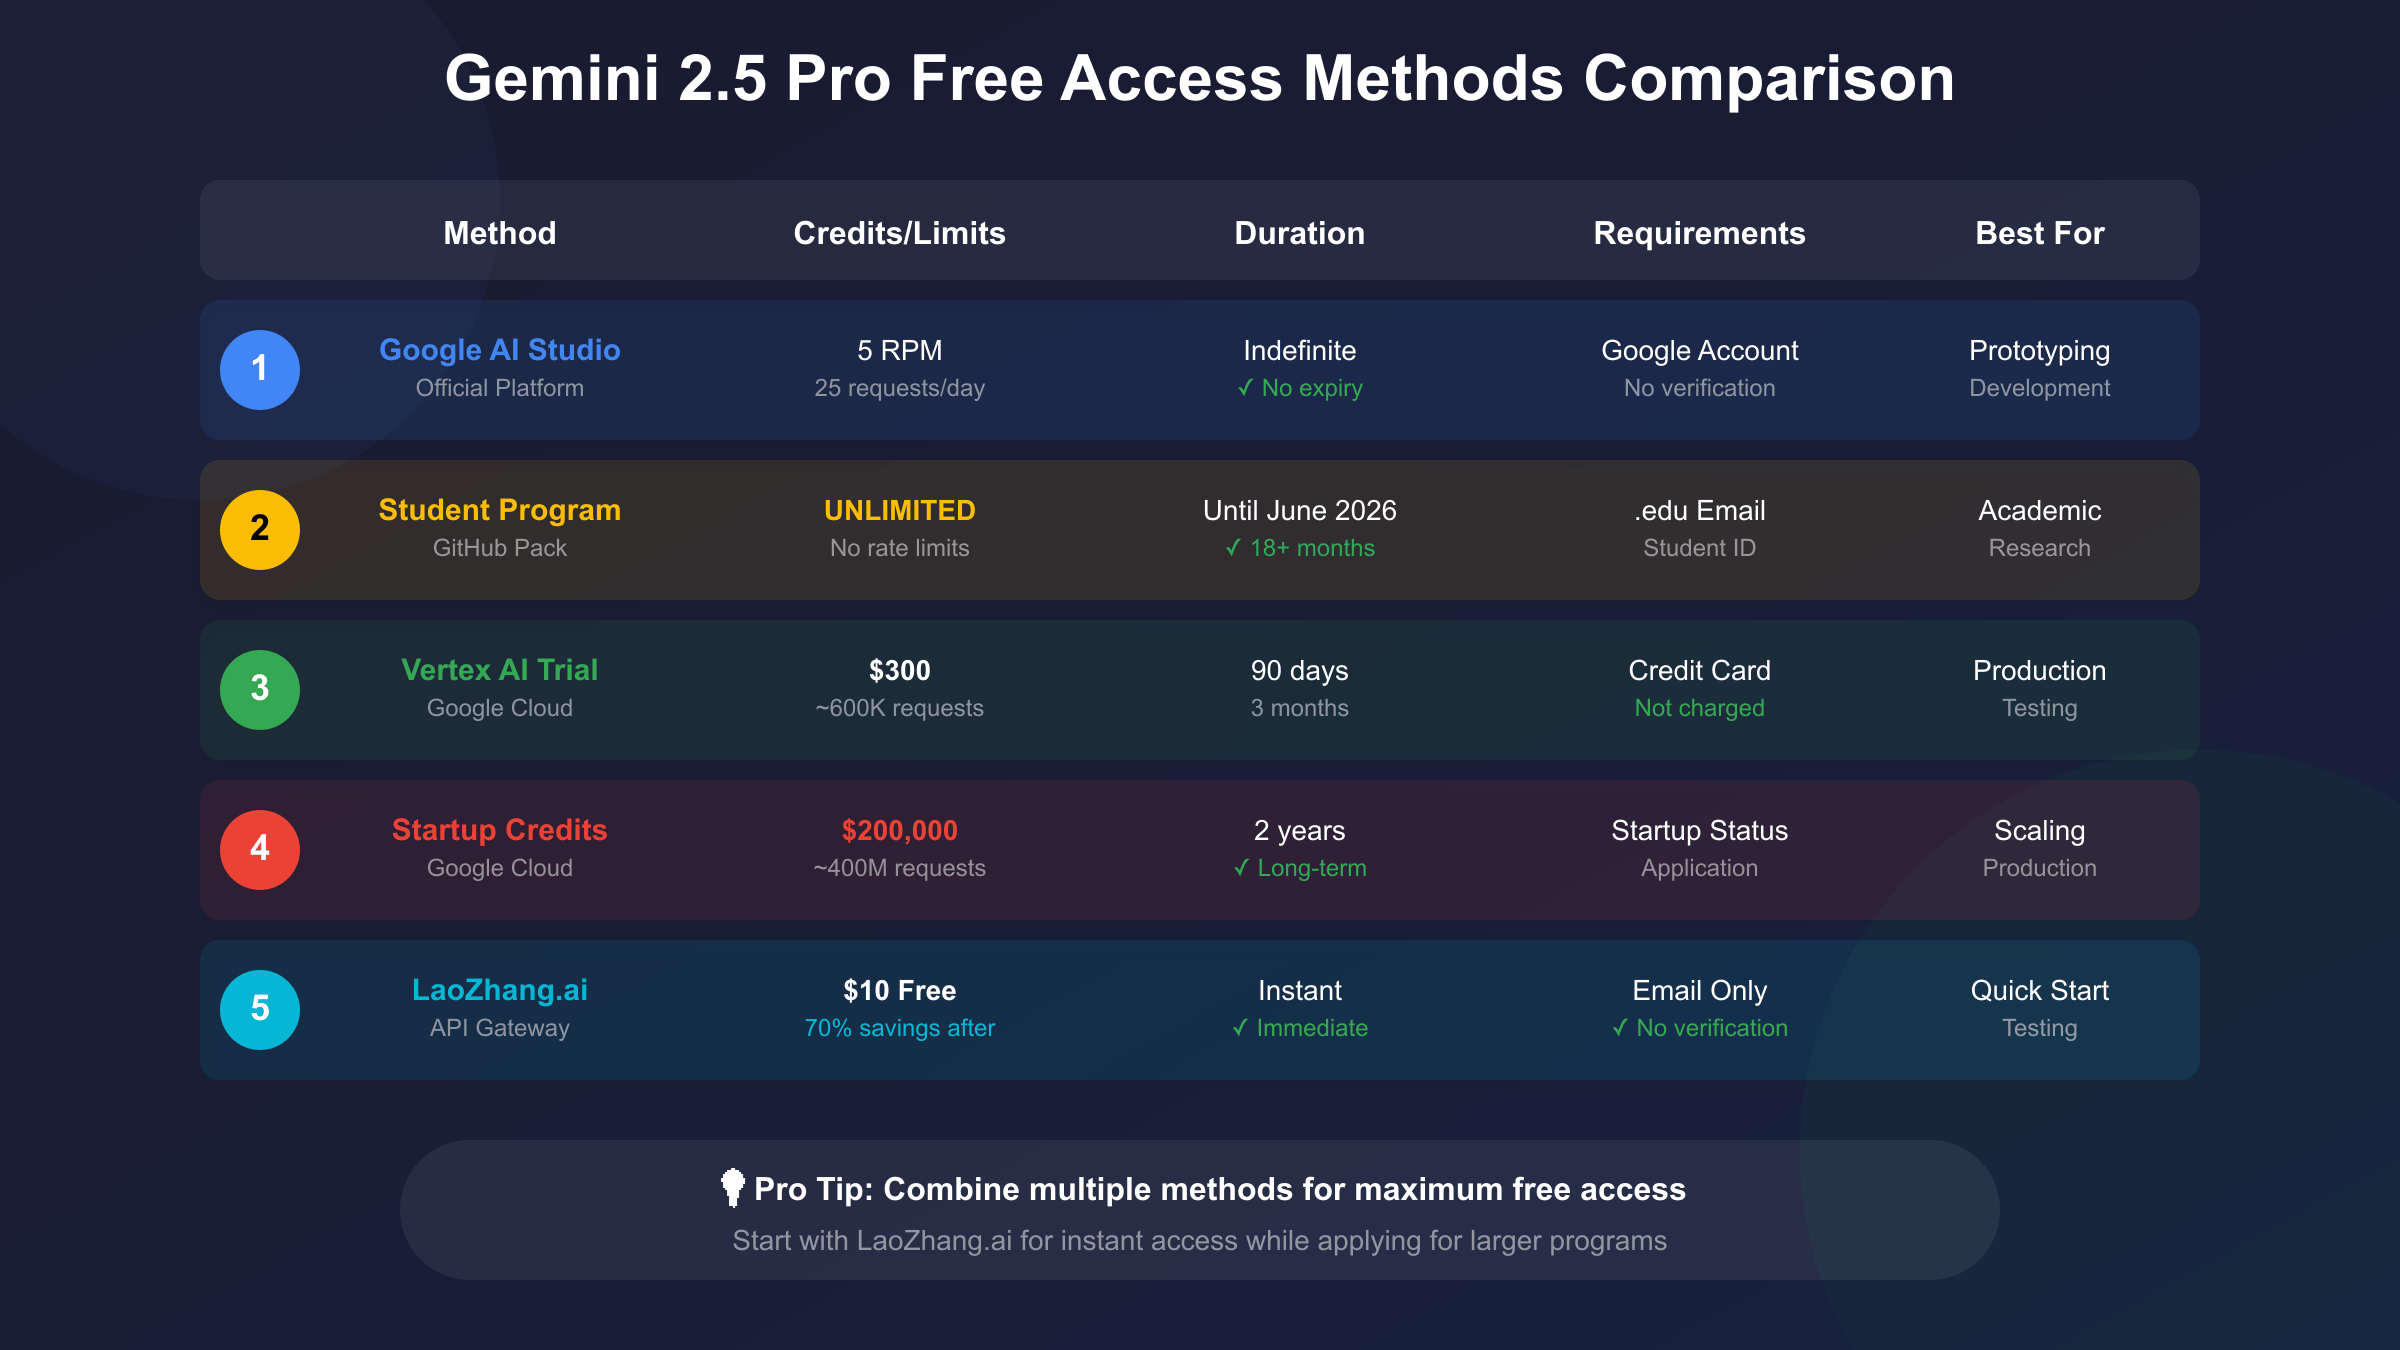Select the Best For column header
The image size is (2400, 1350).
(2040, 233)
